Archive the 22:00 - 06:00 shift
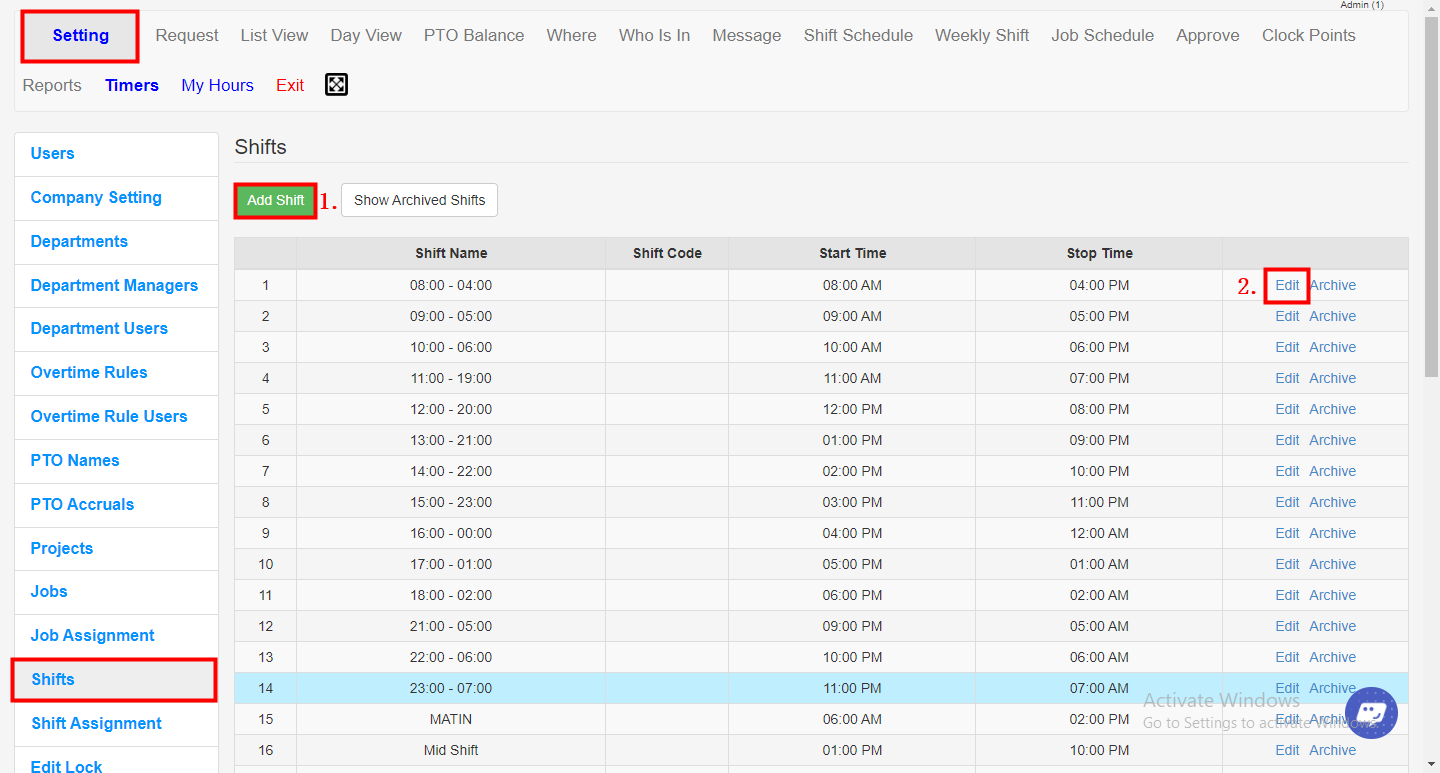 click(x=1332, y=657)
